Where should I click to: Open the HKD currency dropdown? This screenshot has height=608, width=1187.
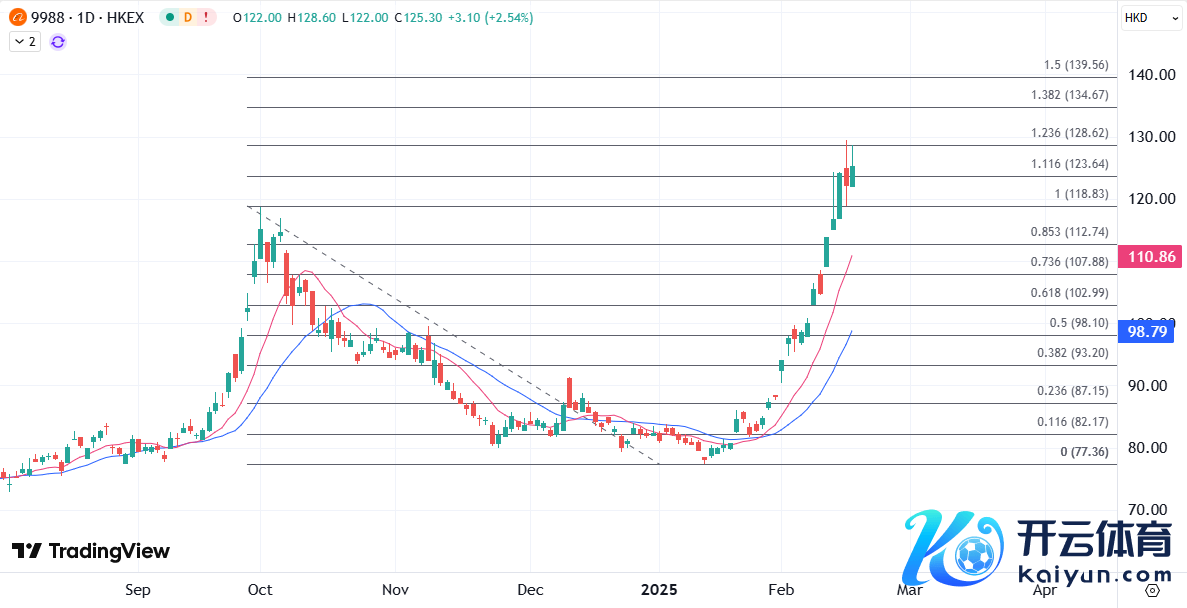pyautogui.click(x=1143, y=18)
